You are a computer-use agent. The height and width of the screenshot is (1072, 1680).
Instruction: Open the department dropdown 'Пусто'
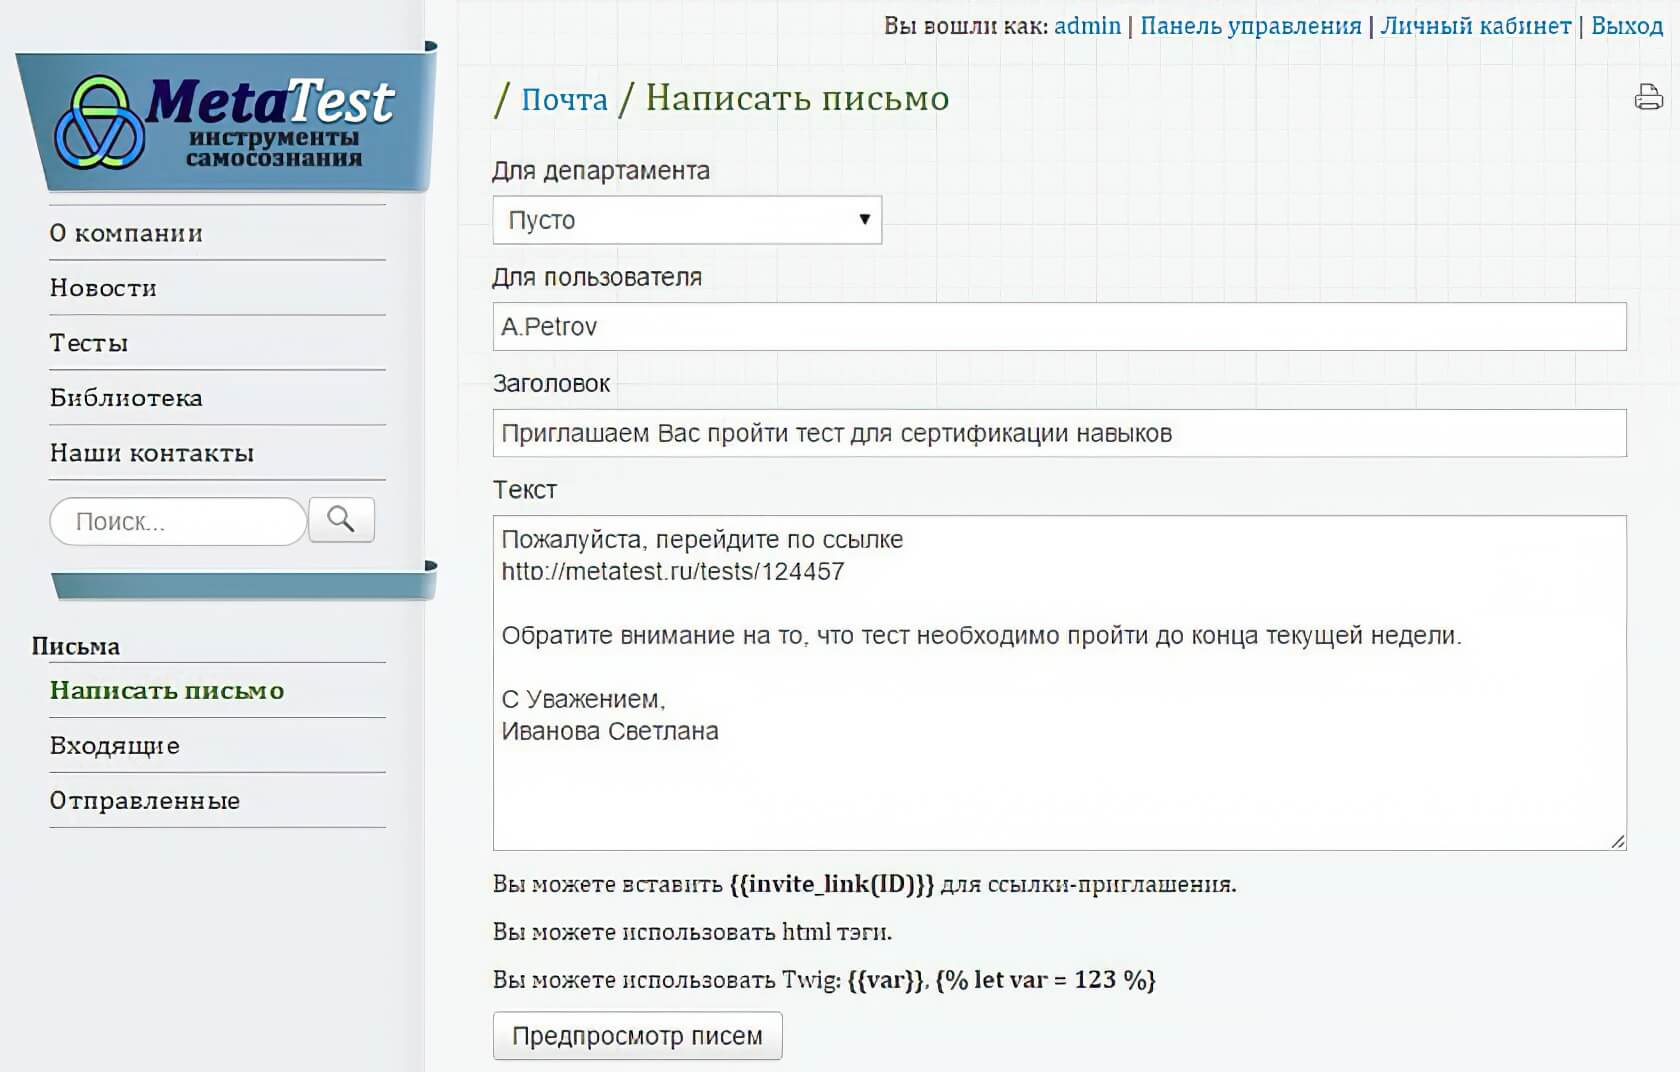coord(687,220)
